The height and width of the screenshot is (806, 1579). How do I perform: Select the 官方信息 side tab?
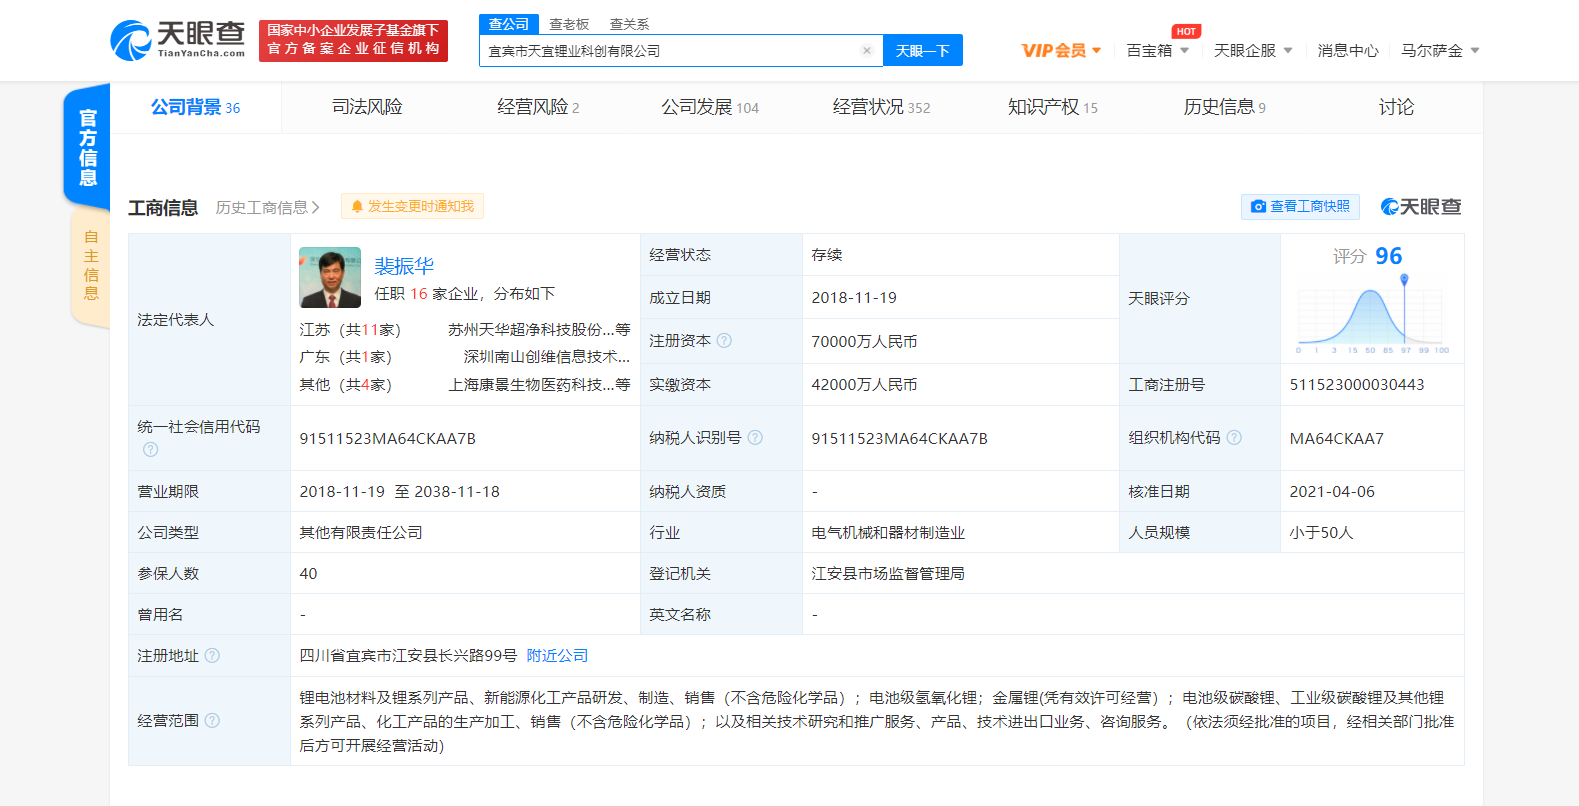tap(88, 147)
